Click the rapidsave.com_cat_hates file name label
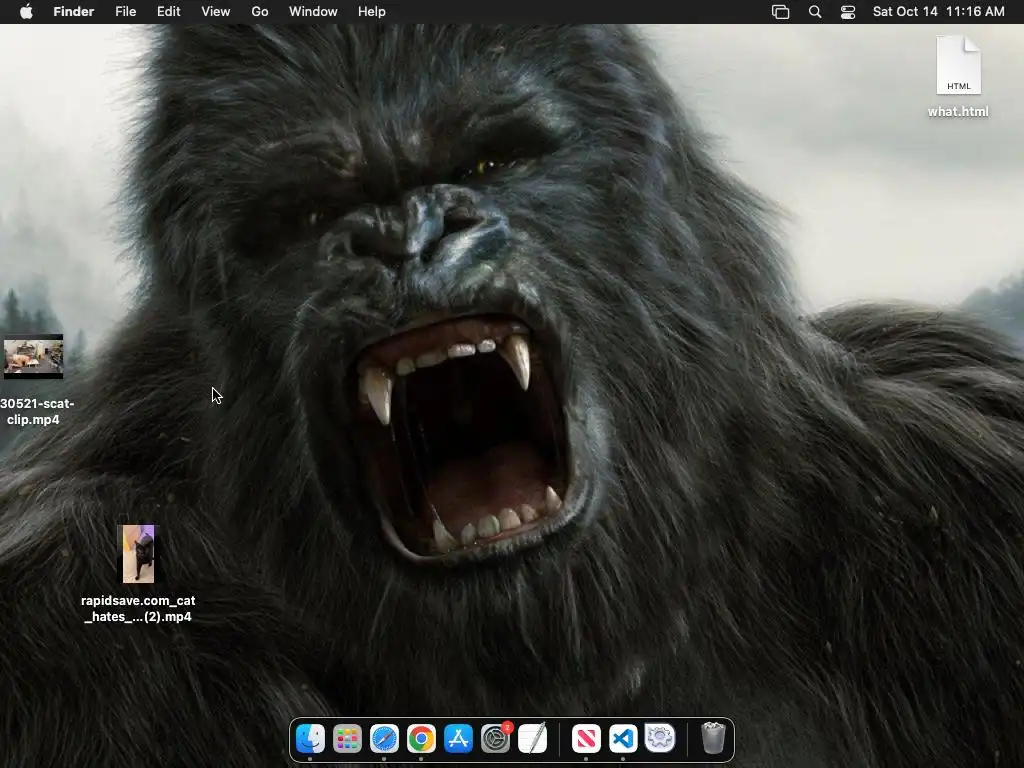The image size is (1024, 768). [x=138, y=609]
